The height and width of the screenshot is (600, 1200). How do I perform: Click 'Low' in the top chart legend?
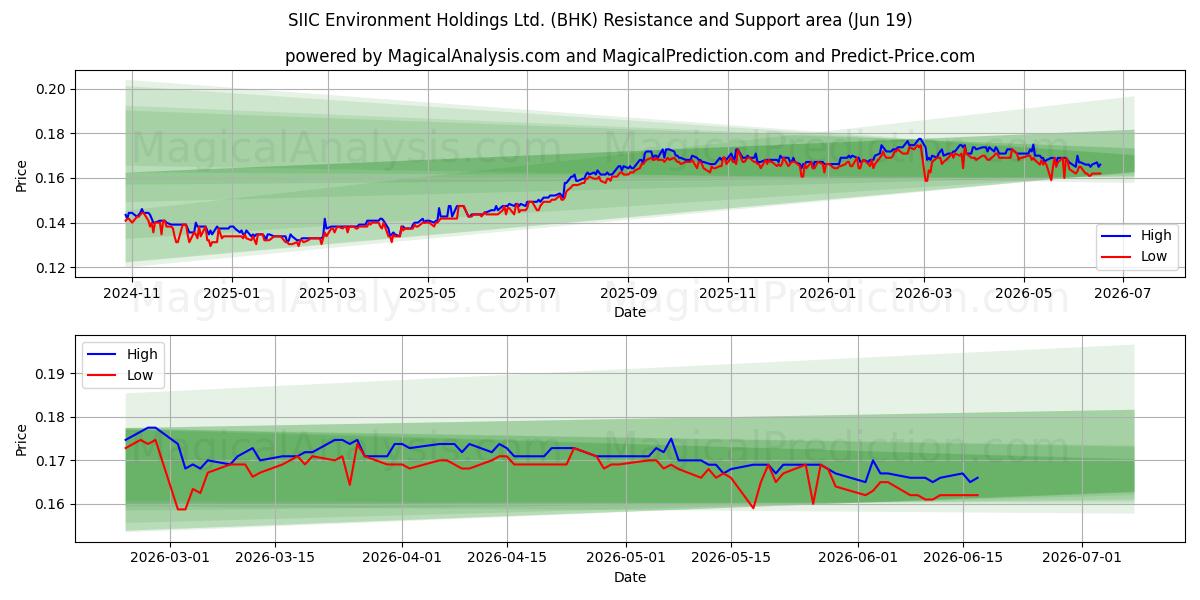1154,257
